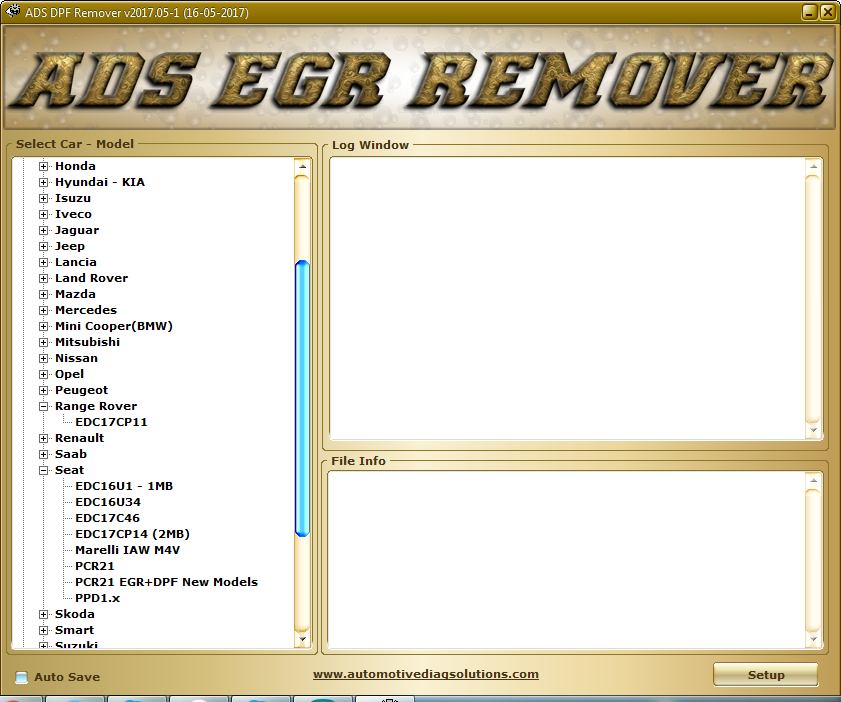Click the File Info scroll down arrow
The width and height of the screenshot is (841, 702).
click(x=814, y=639)
